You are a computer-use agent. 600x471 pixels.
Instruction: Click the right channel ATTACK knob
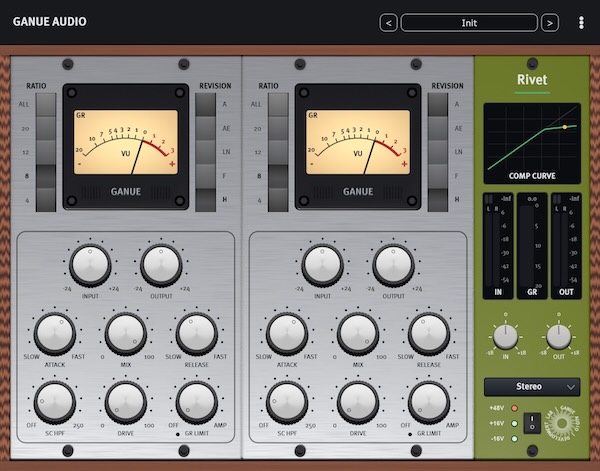(287, 334)
